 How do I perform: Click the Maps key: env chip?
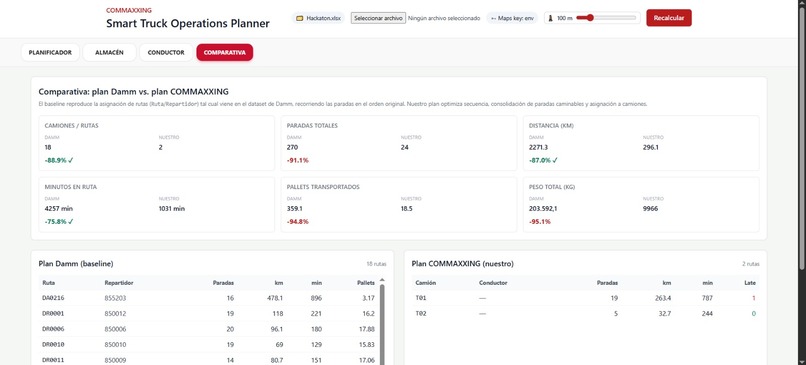pyautogui.click(x=512, y=18)
